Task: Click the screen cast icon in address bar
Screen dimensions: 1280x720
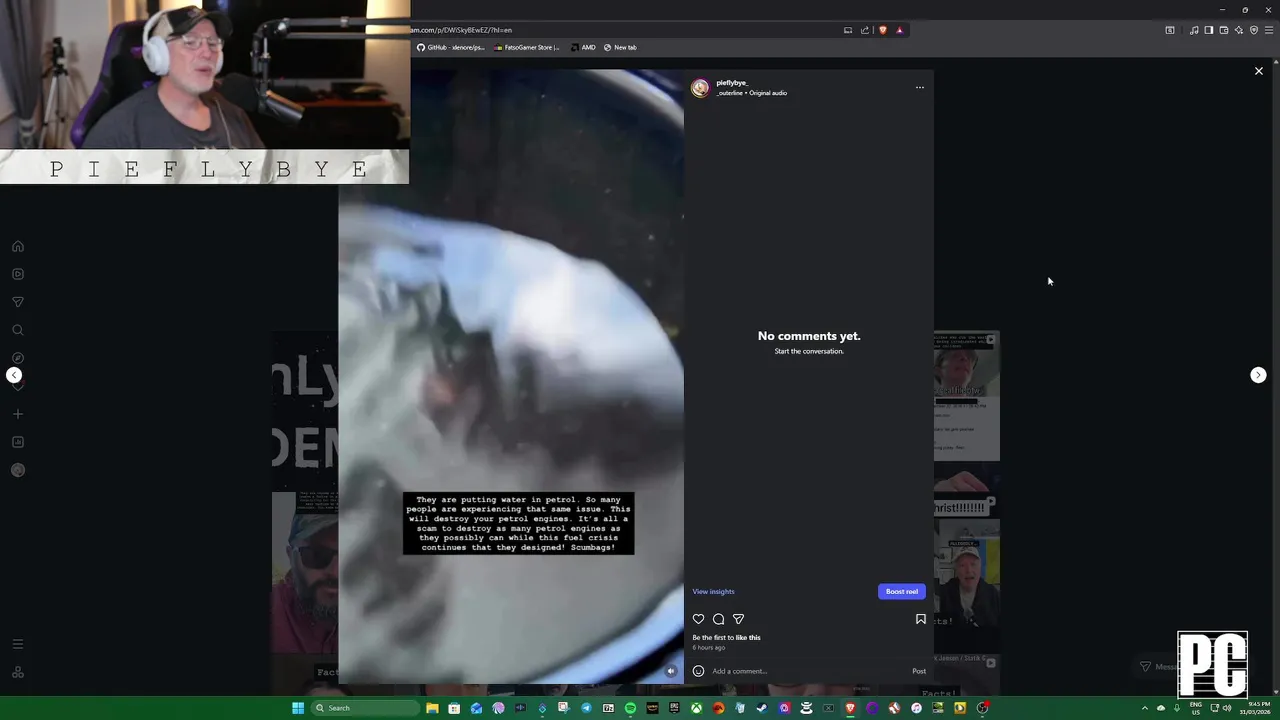Action: [848, 30]
